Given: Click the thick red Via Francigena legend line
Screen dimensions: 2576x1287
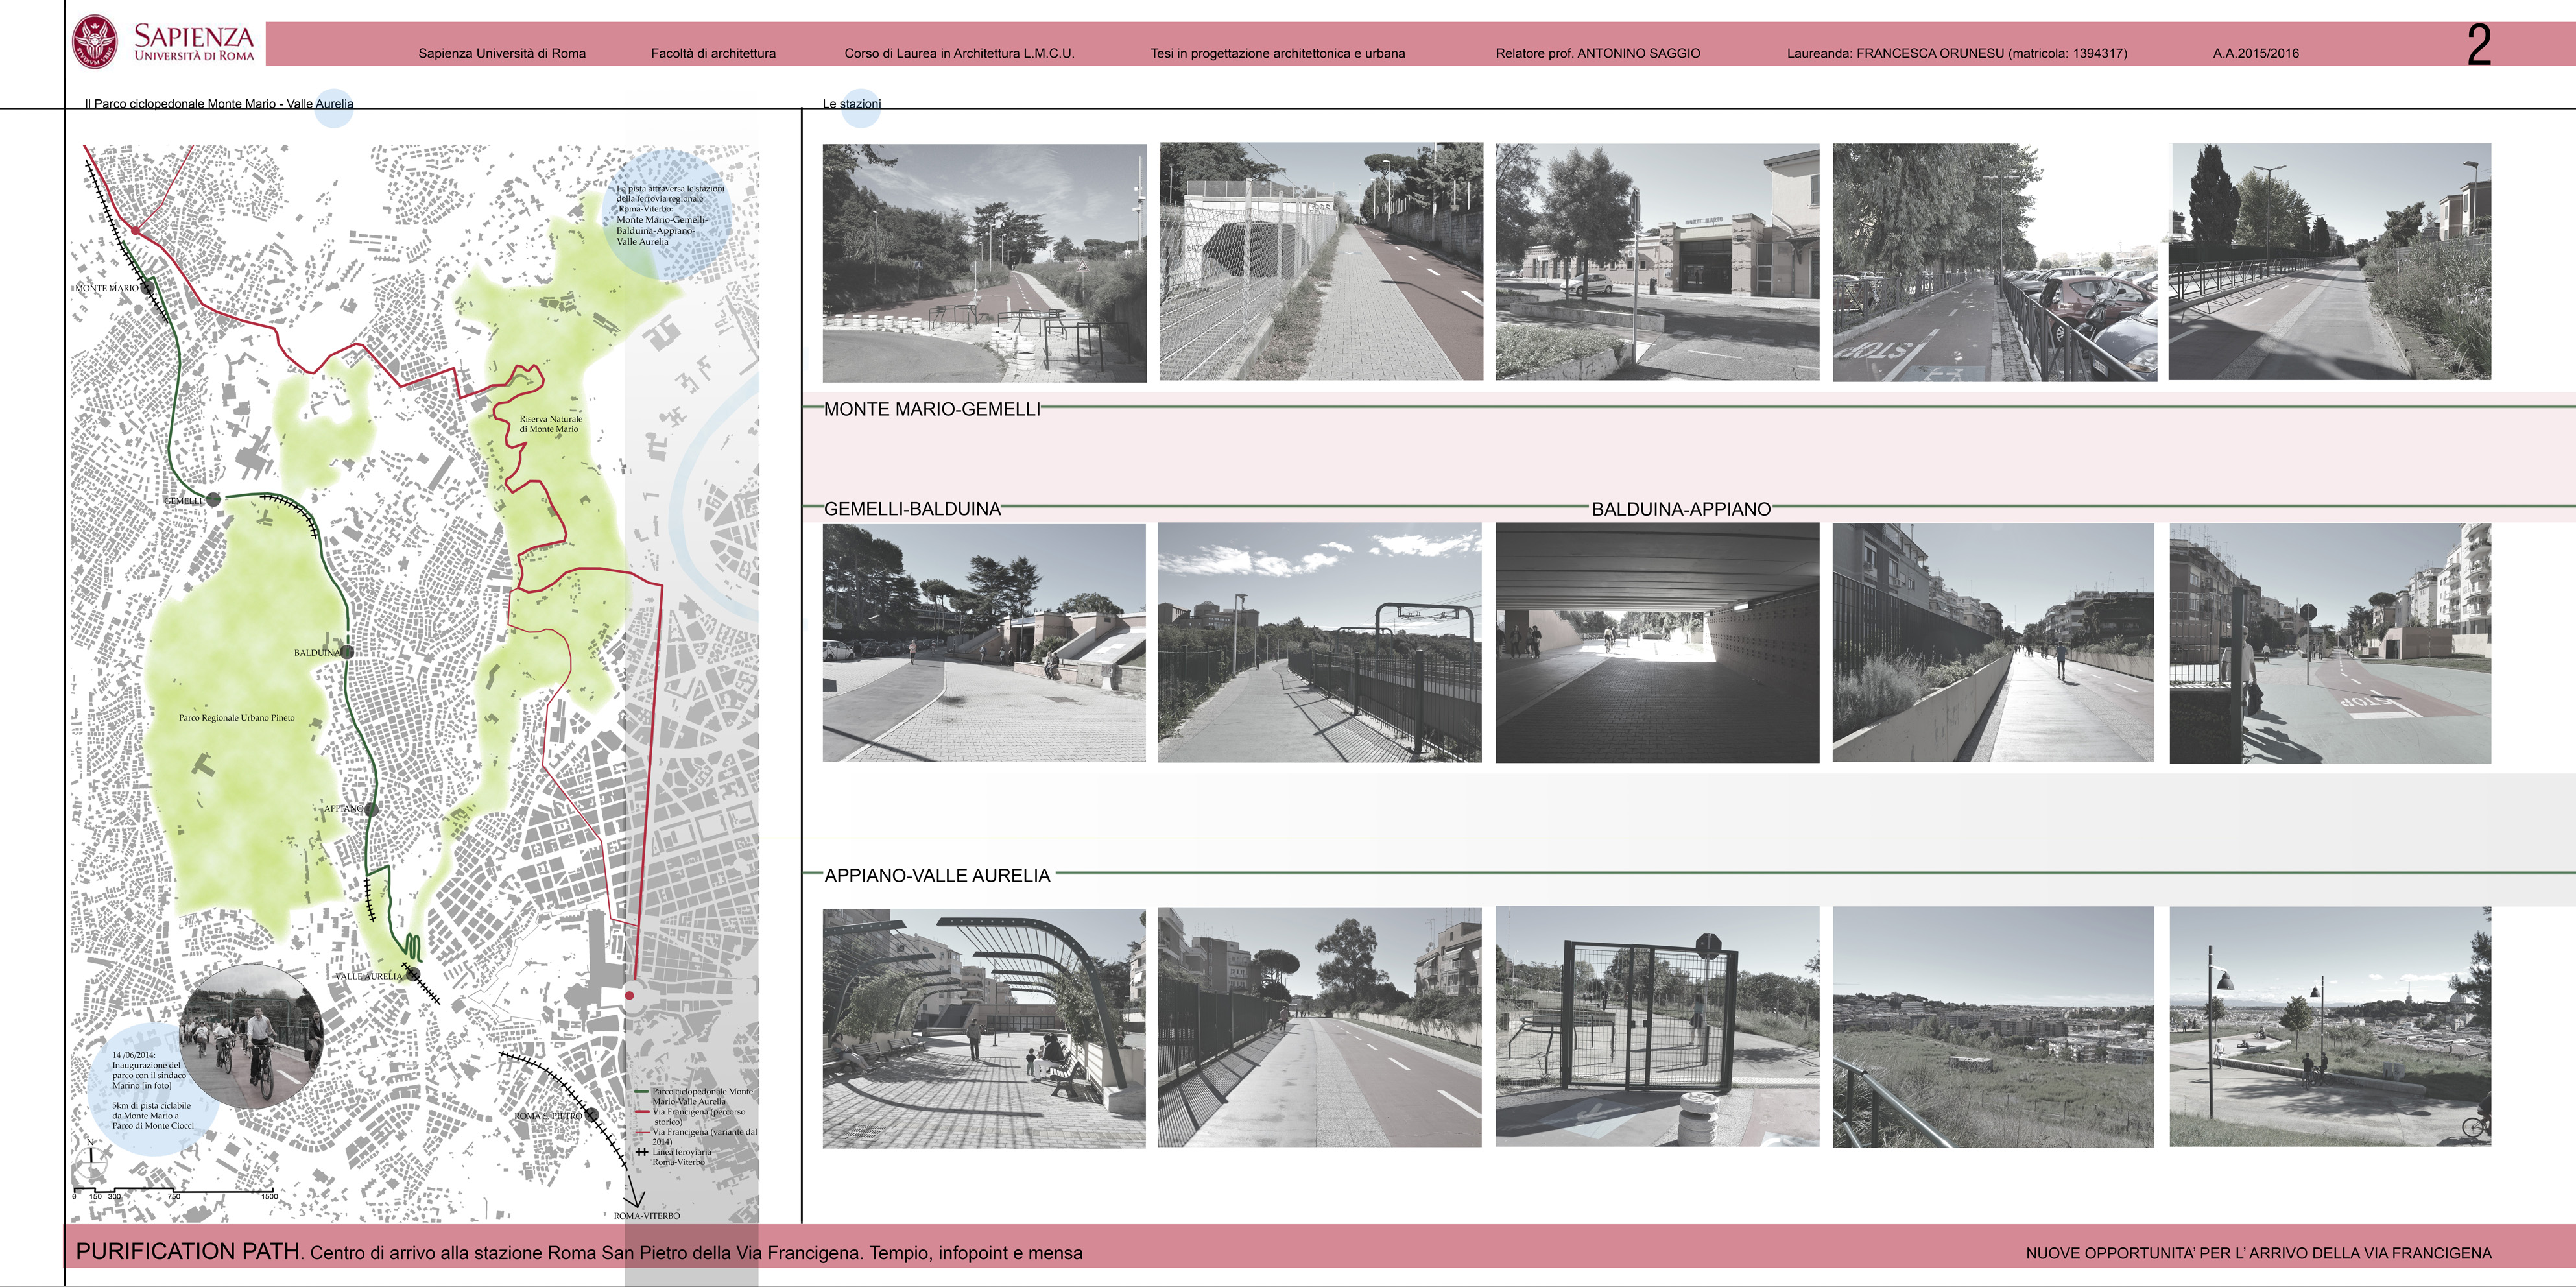Looking at the screenshot, I should click(642, 1111).
